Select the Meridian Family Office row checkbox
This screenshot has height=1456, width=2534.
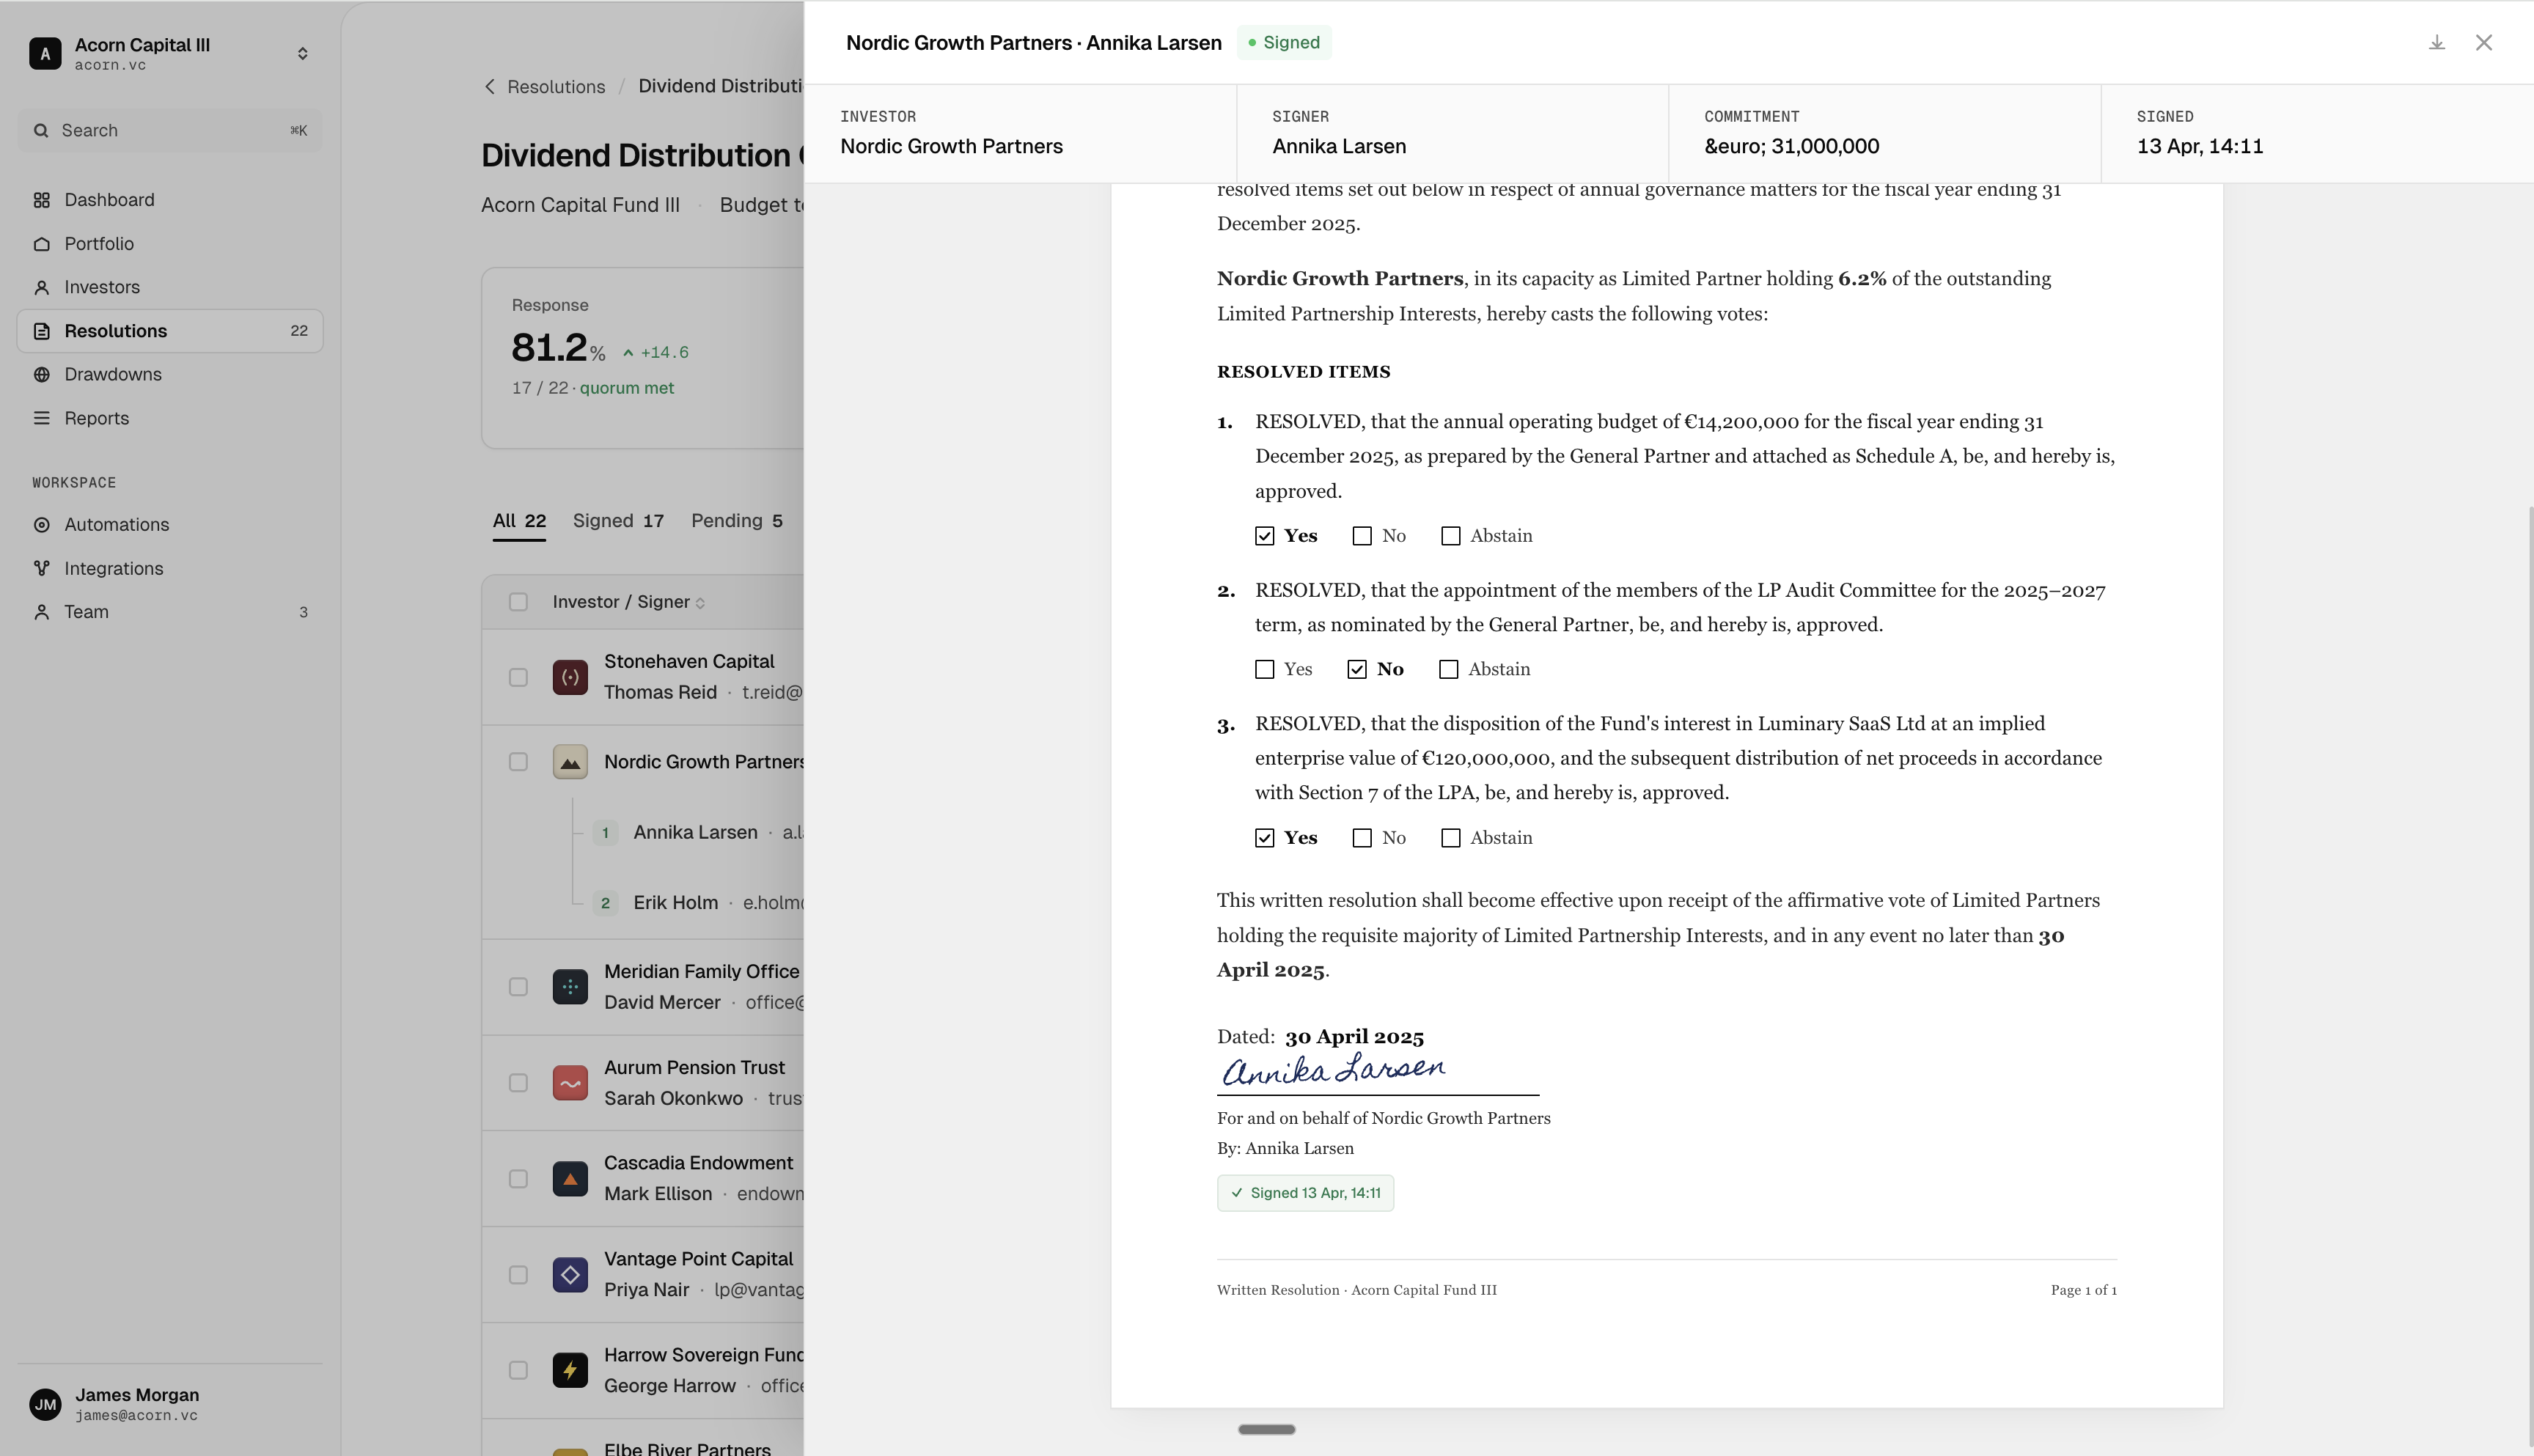(518, 987)
